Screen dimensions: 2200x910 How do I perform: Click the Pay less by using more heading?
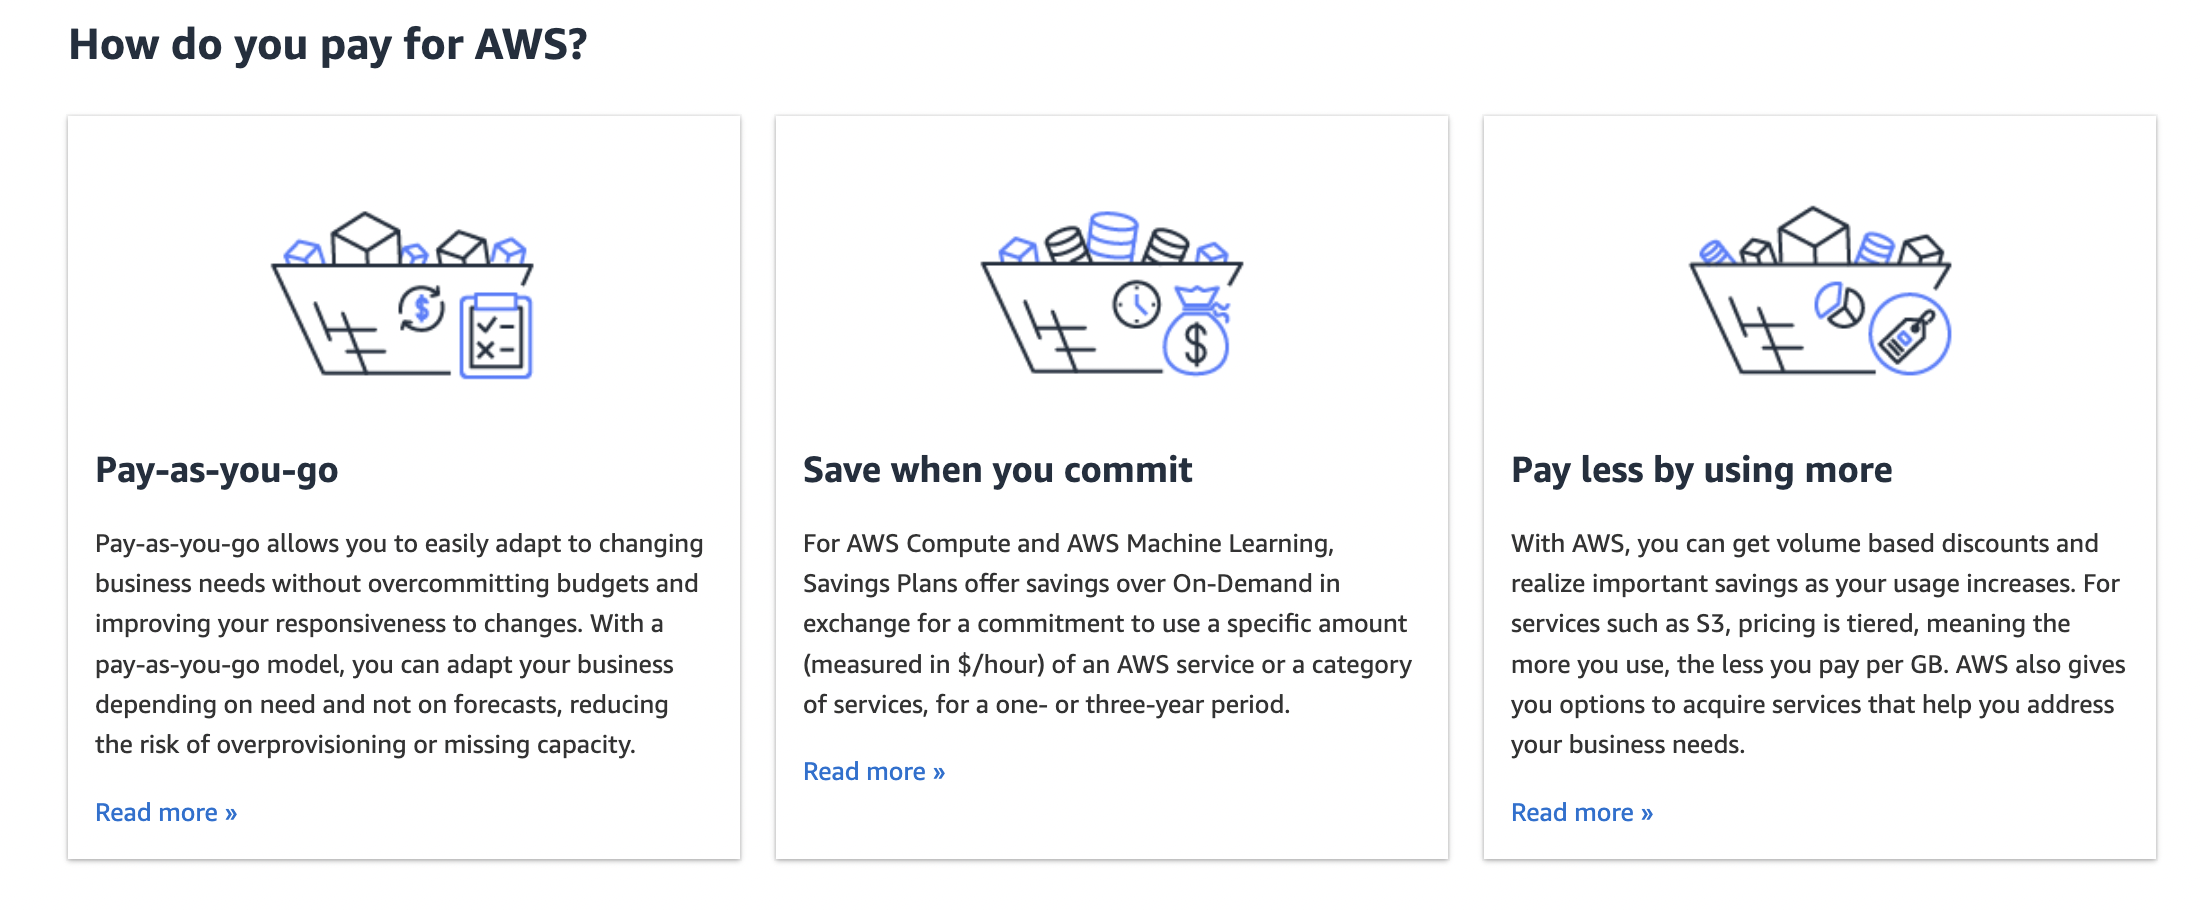pos(1701,468)
